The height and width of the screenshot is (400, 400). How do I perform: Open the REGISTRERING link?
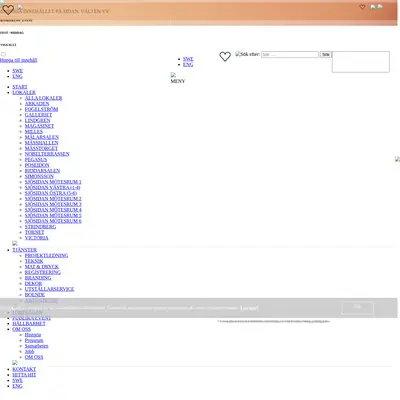click(43, 272)
